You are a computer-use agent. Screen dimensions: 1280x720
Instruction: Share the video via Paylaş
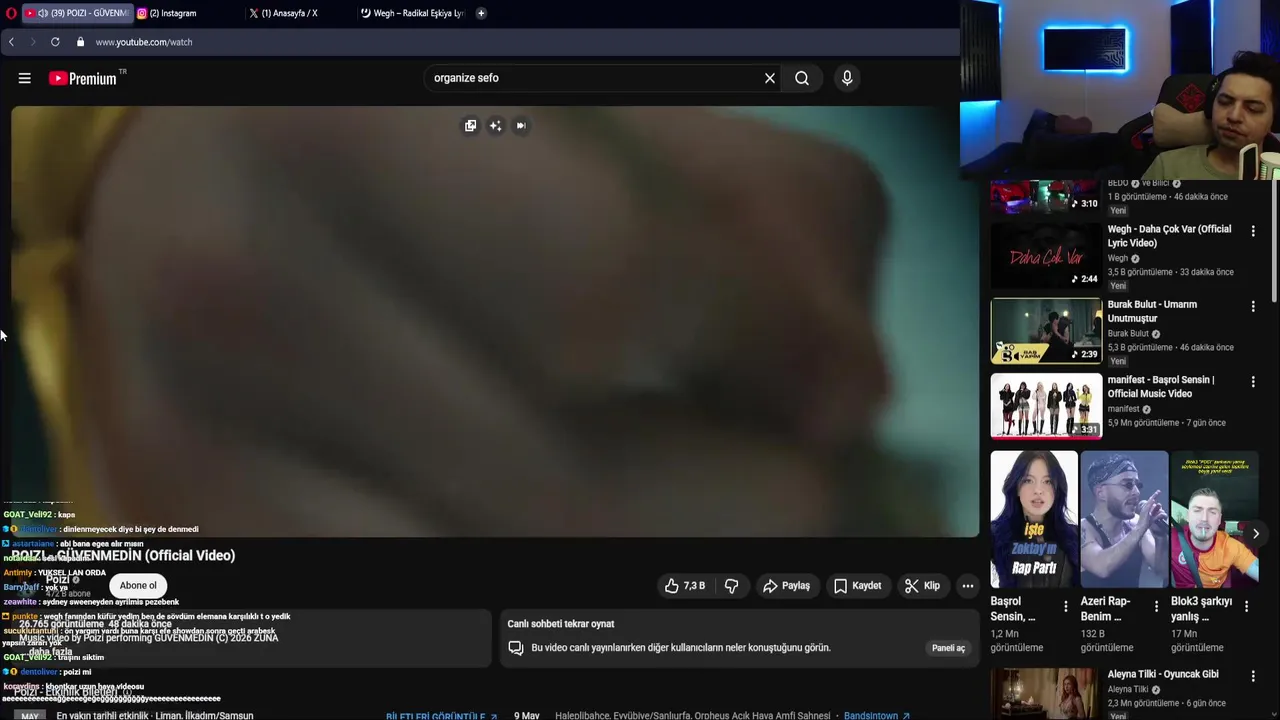pyautogui.click(x=786, y=586)
